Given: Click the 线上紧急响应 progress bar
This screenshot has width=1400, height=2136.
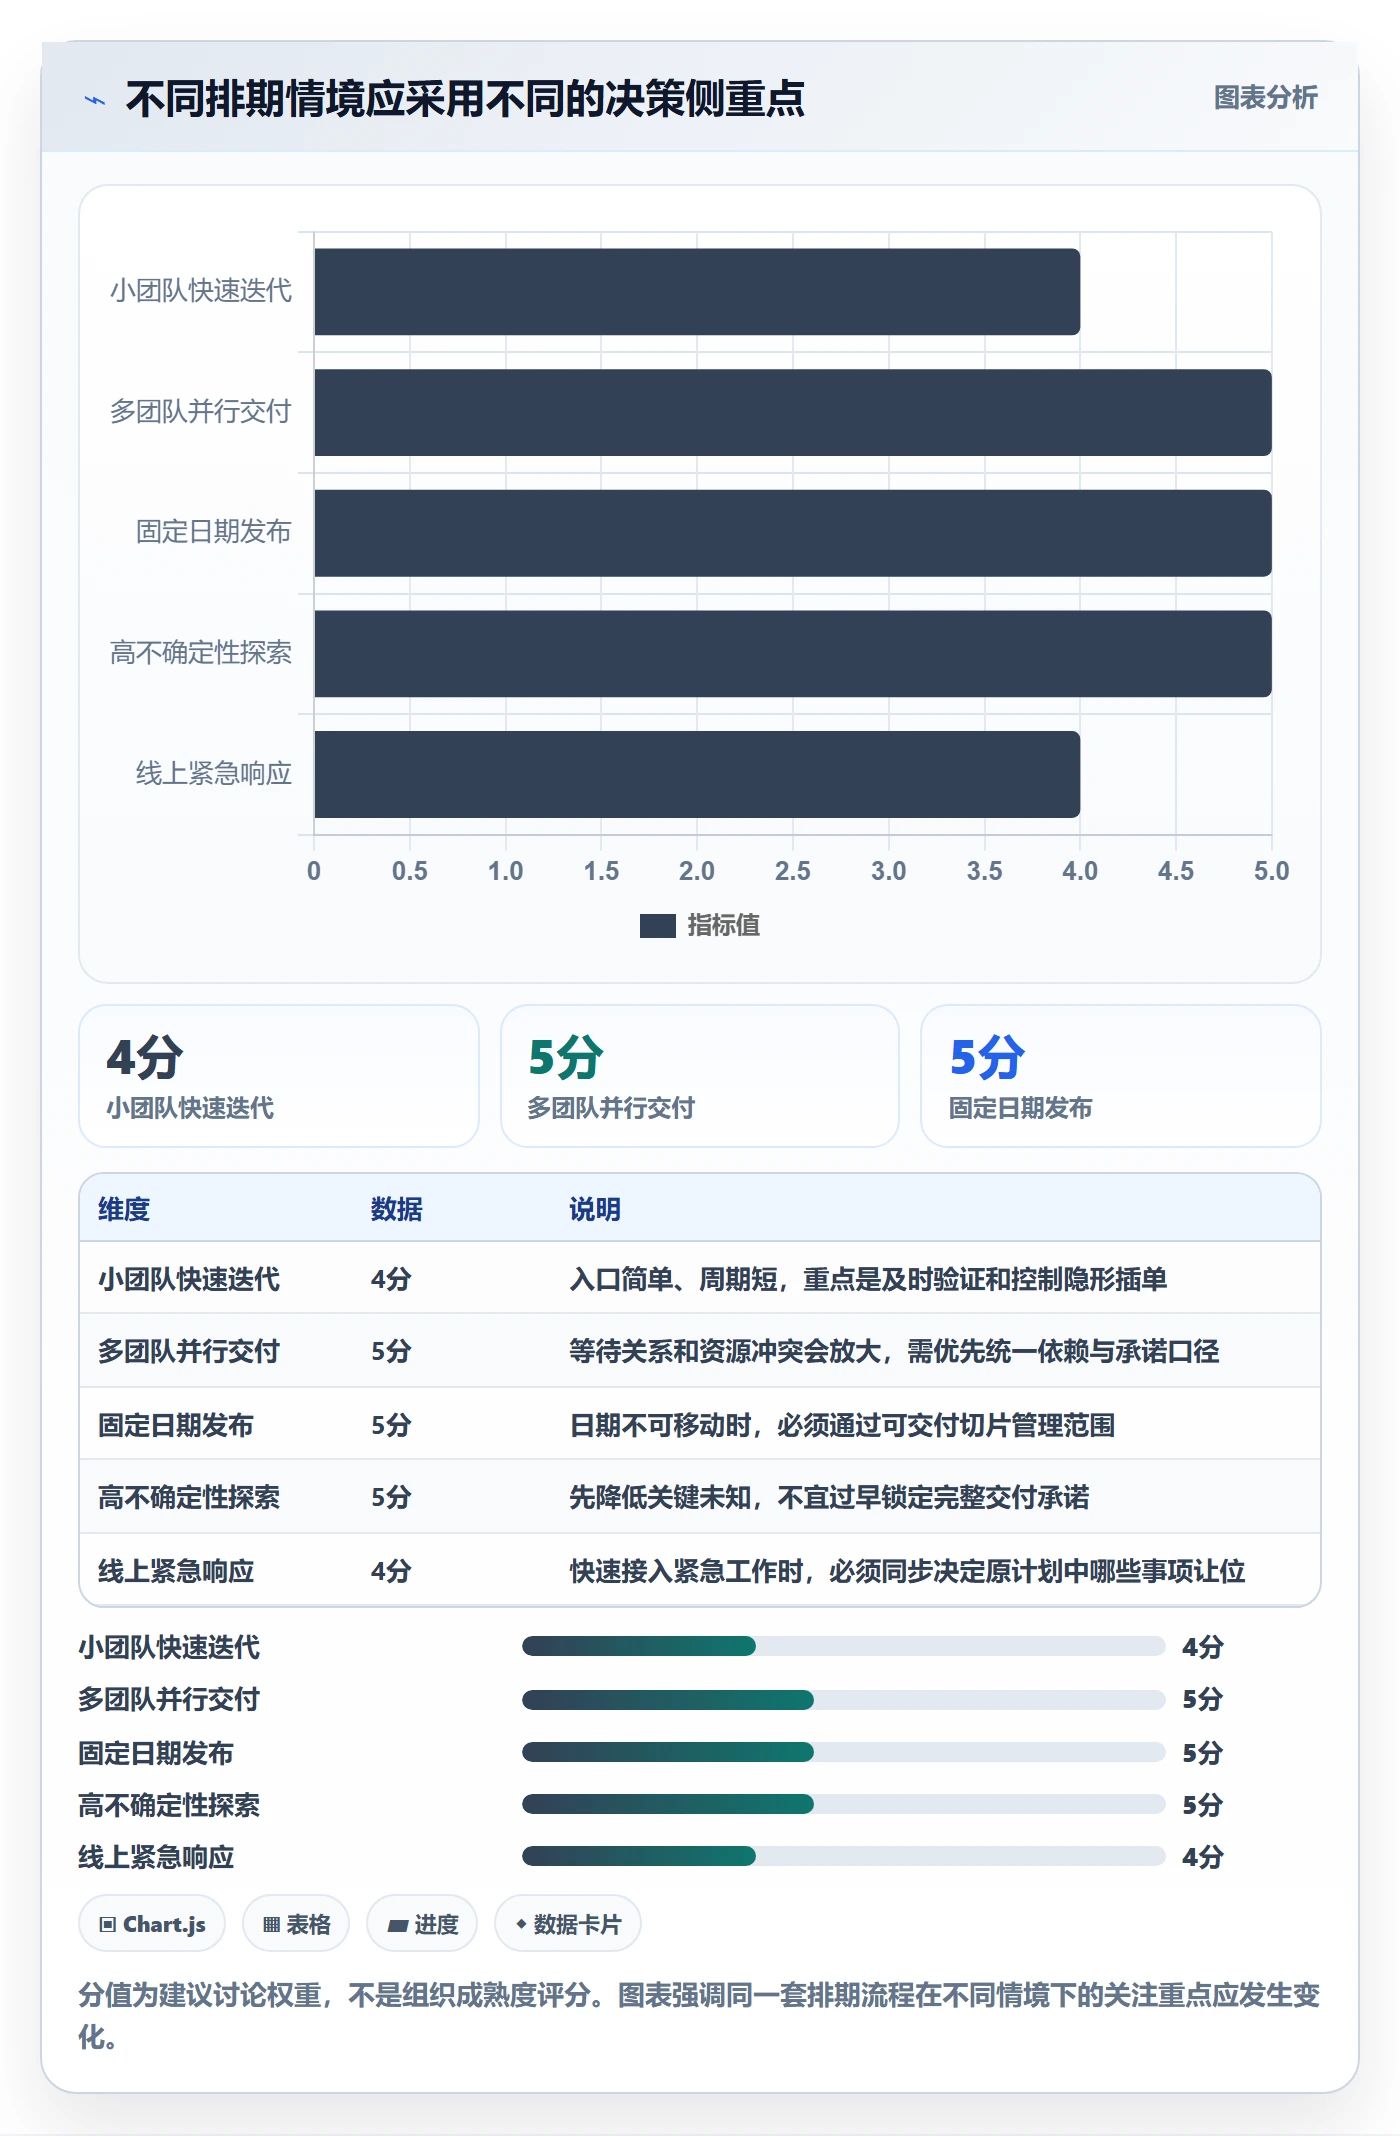Looking at the screenshot, I should pos(844,1856).
